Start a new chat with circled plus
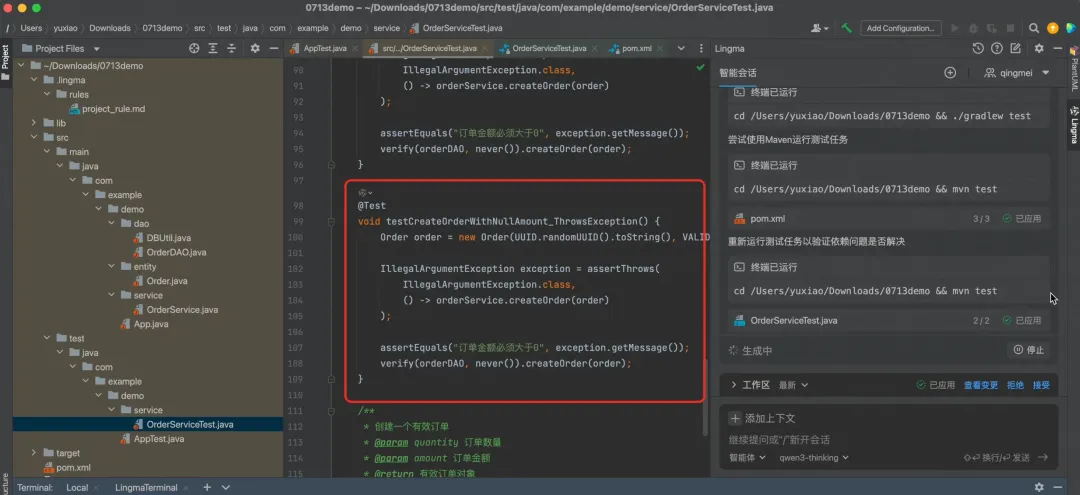 [x=950, y=72]
